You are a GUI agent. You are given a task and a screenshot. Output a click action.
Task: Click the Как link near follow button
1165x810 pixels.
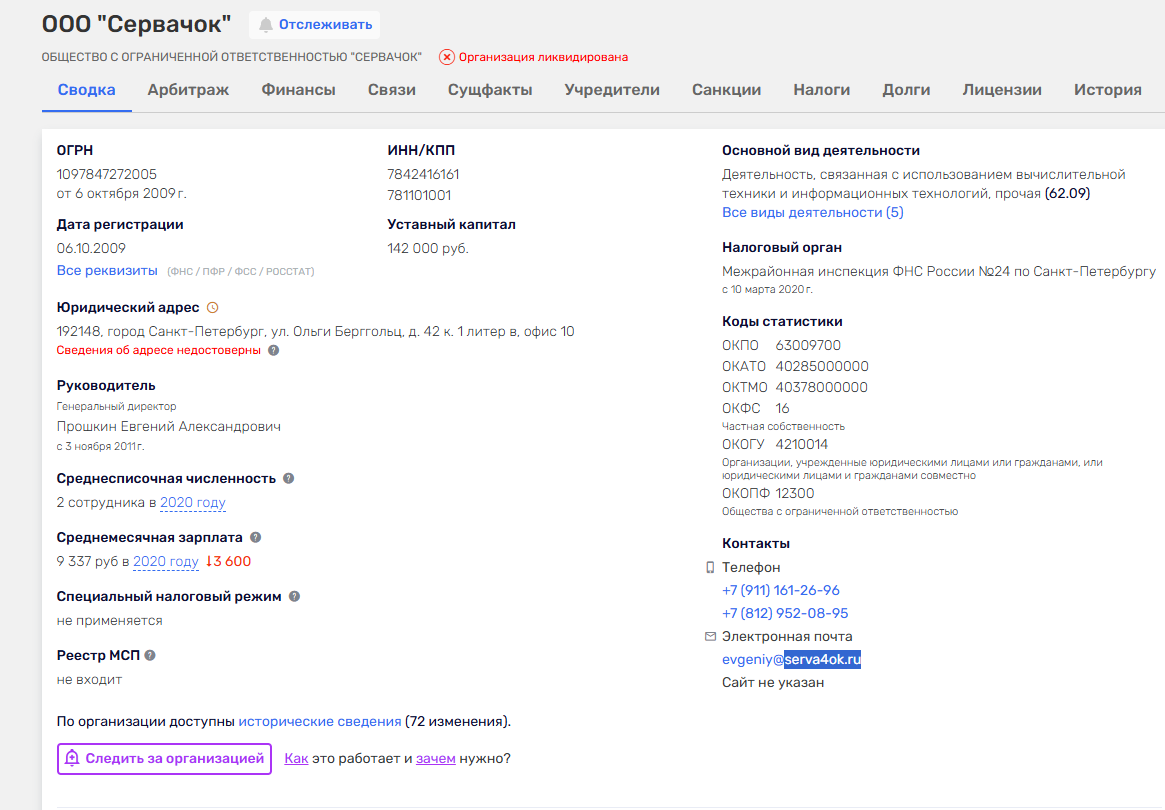pyautogui.click(x=296, y=759)
